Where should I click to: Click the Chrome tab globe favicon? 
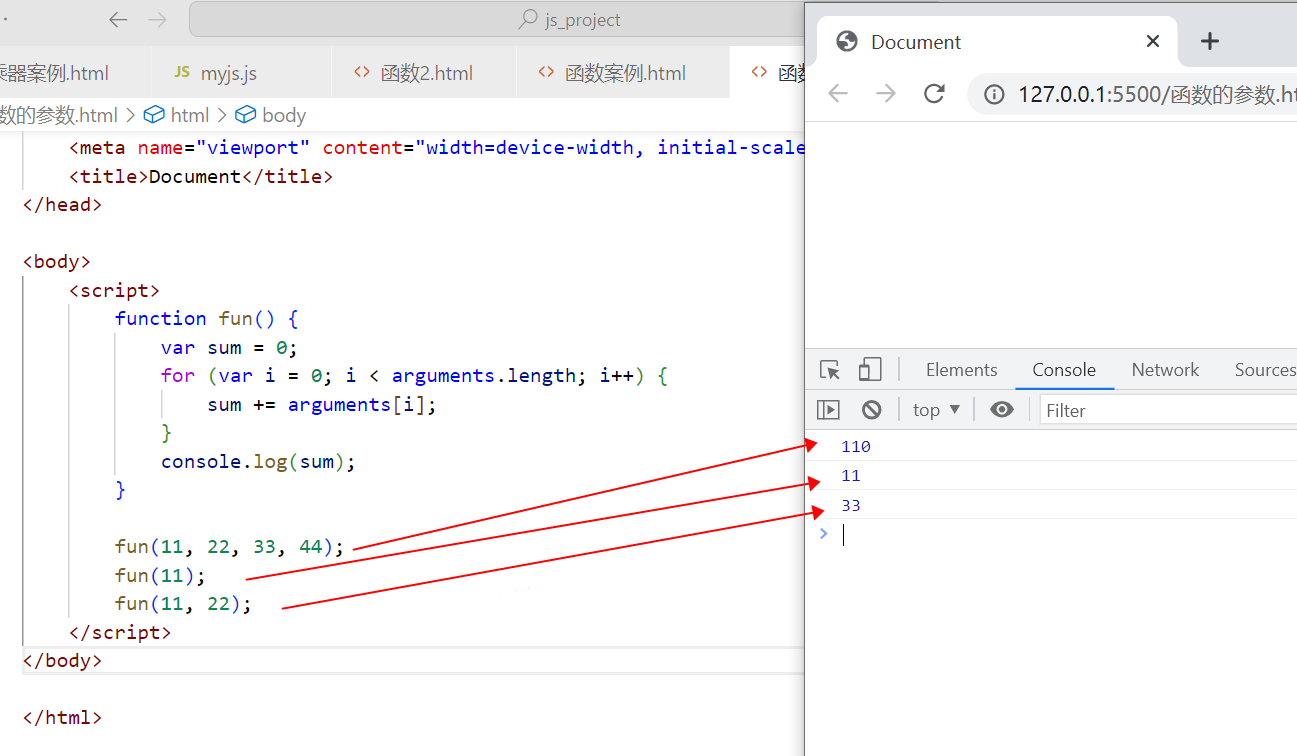tap(847, 41)
